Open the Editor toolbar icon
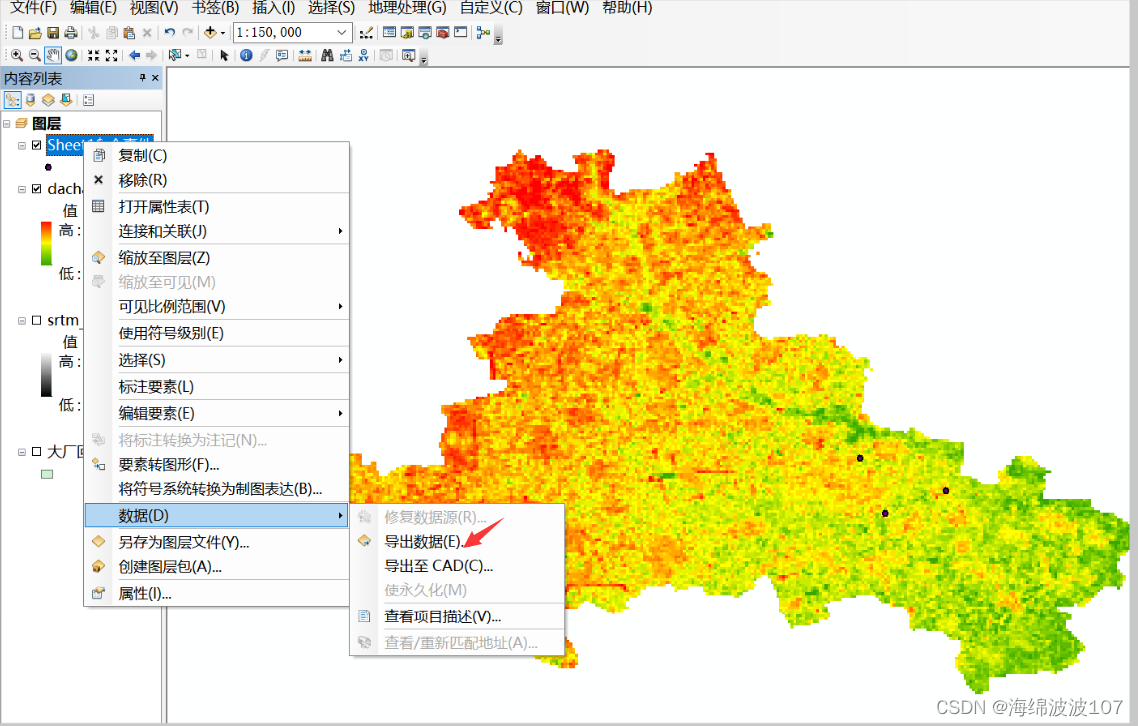1138x726 pixels. (x=366, y=33)
